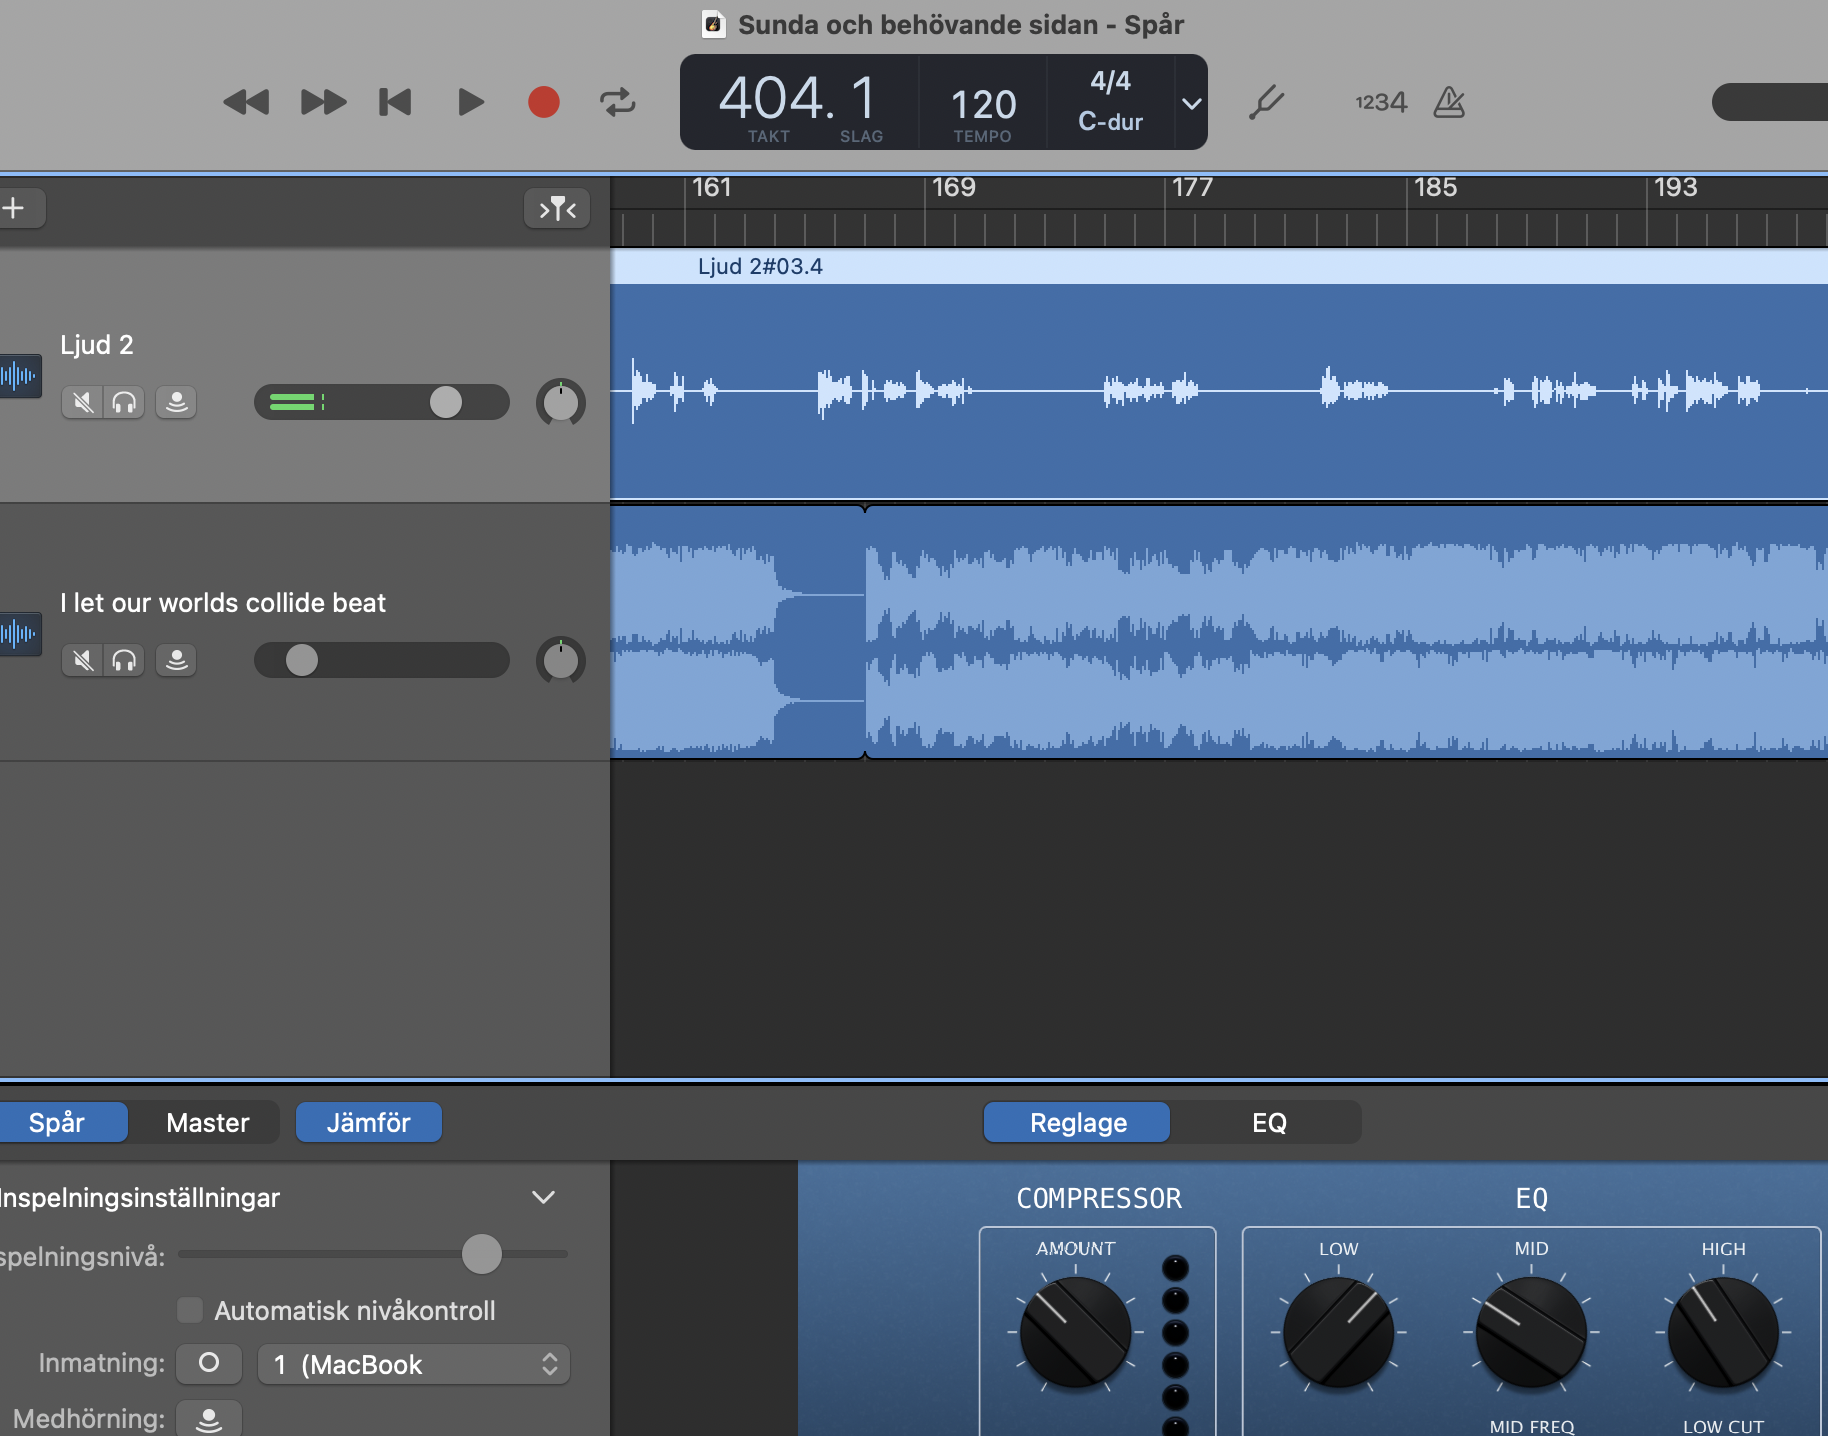Toggle the cycle loop button
Screen dimensions: 1828x1436
(617, 102)
